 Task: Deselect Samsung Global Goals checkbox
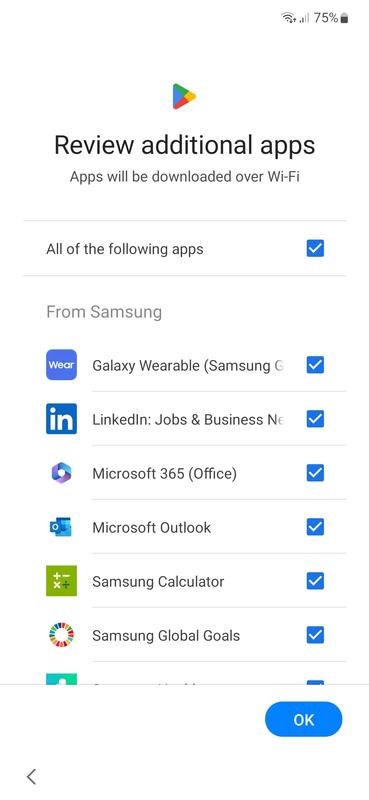315,635
